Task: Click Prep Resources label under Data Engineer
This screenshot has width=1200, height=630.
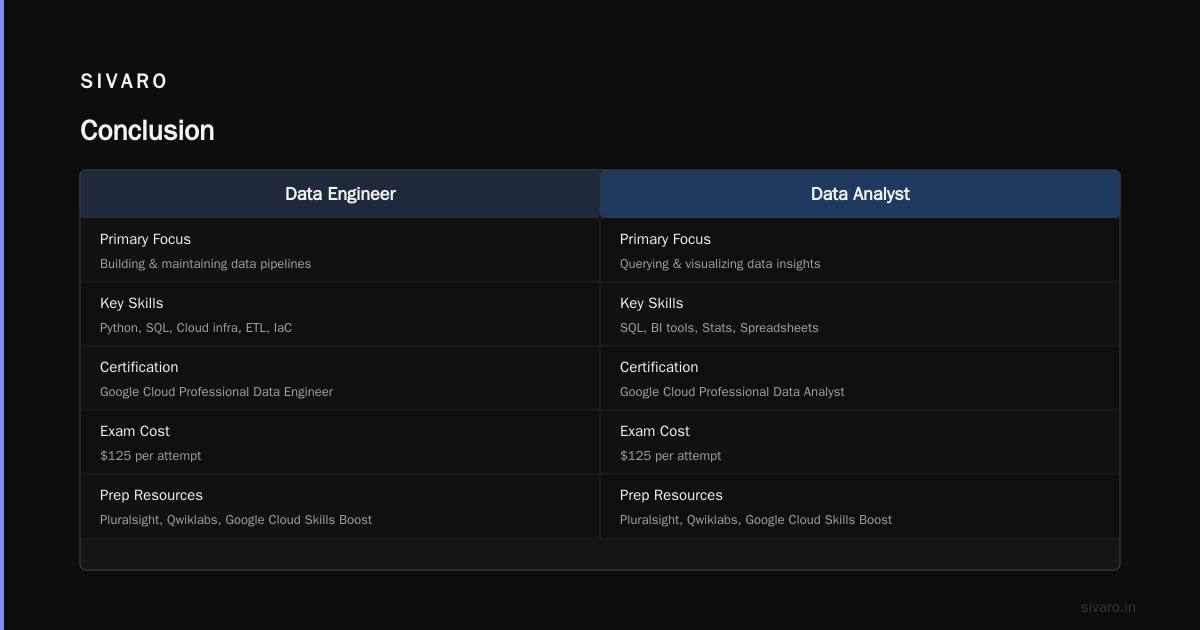Action: 151,495
